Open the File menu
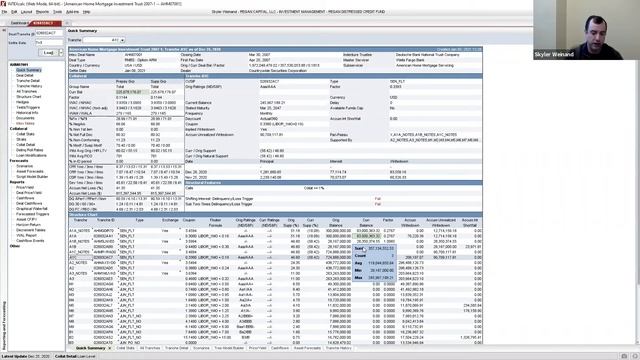Viewport: 640px width, 360px height. click(x=4, y=12)
